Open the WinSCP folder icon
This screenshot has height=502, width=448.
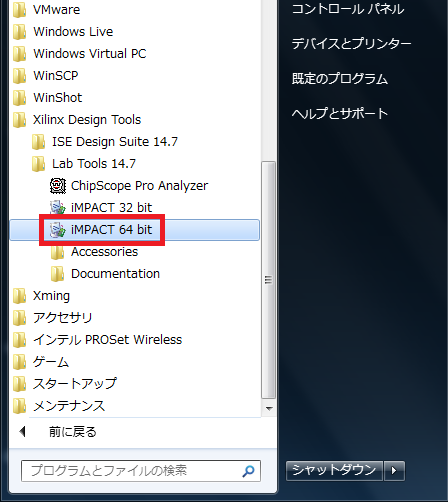pyautogui.click(x=19, y=76)
